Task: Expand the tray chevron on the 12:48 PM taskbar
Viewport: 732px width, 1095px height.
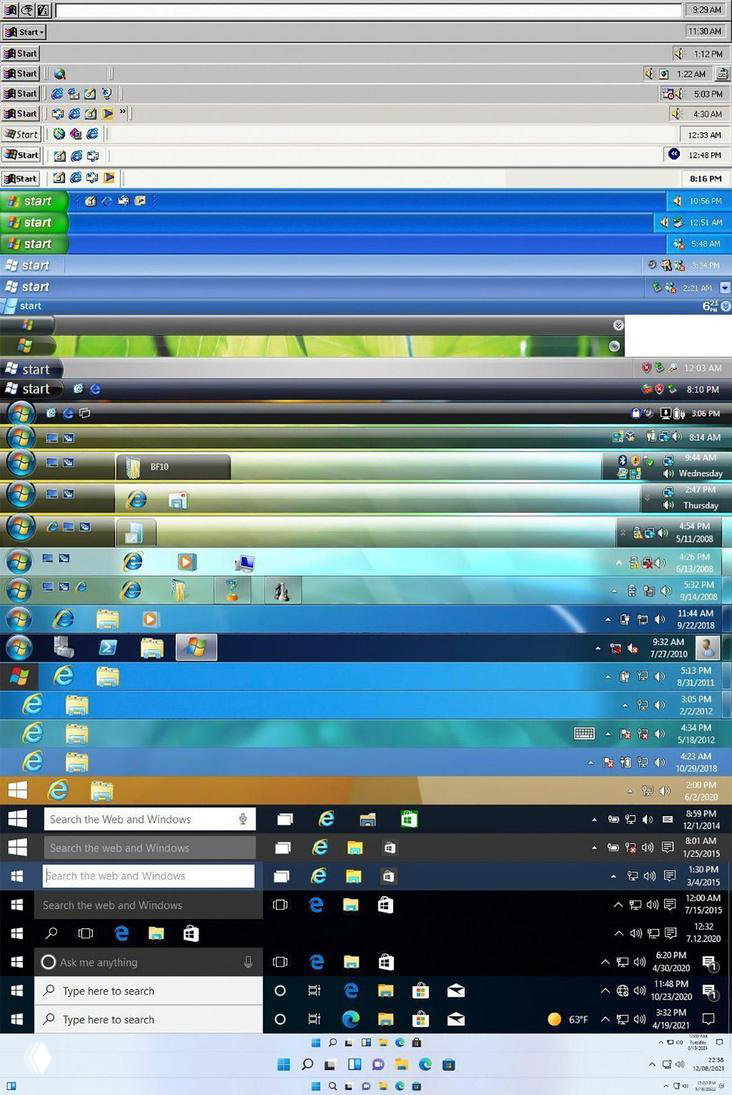Action: click(673, 154)
